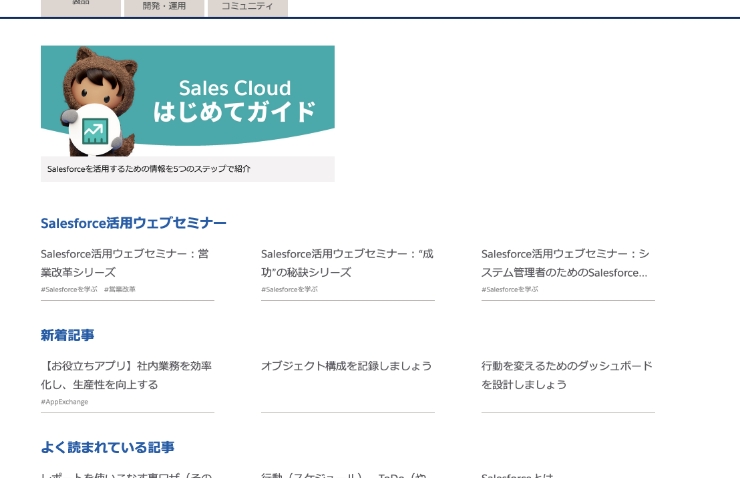The width and height of the screenshot is (740, 478).
Task: Open the "成功"の秘訣シリーズ seminar article
Action: [x=346, y=263]
